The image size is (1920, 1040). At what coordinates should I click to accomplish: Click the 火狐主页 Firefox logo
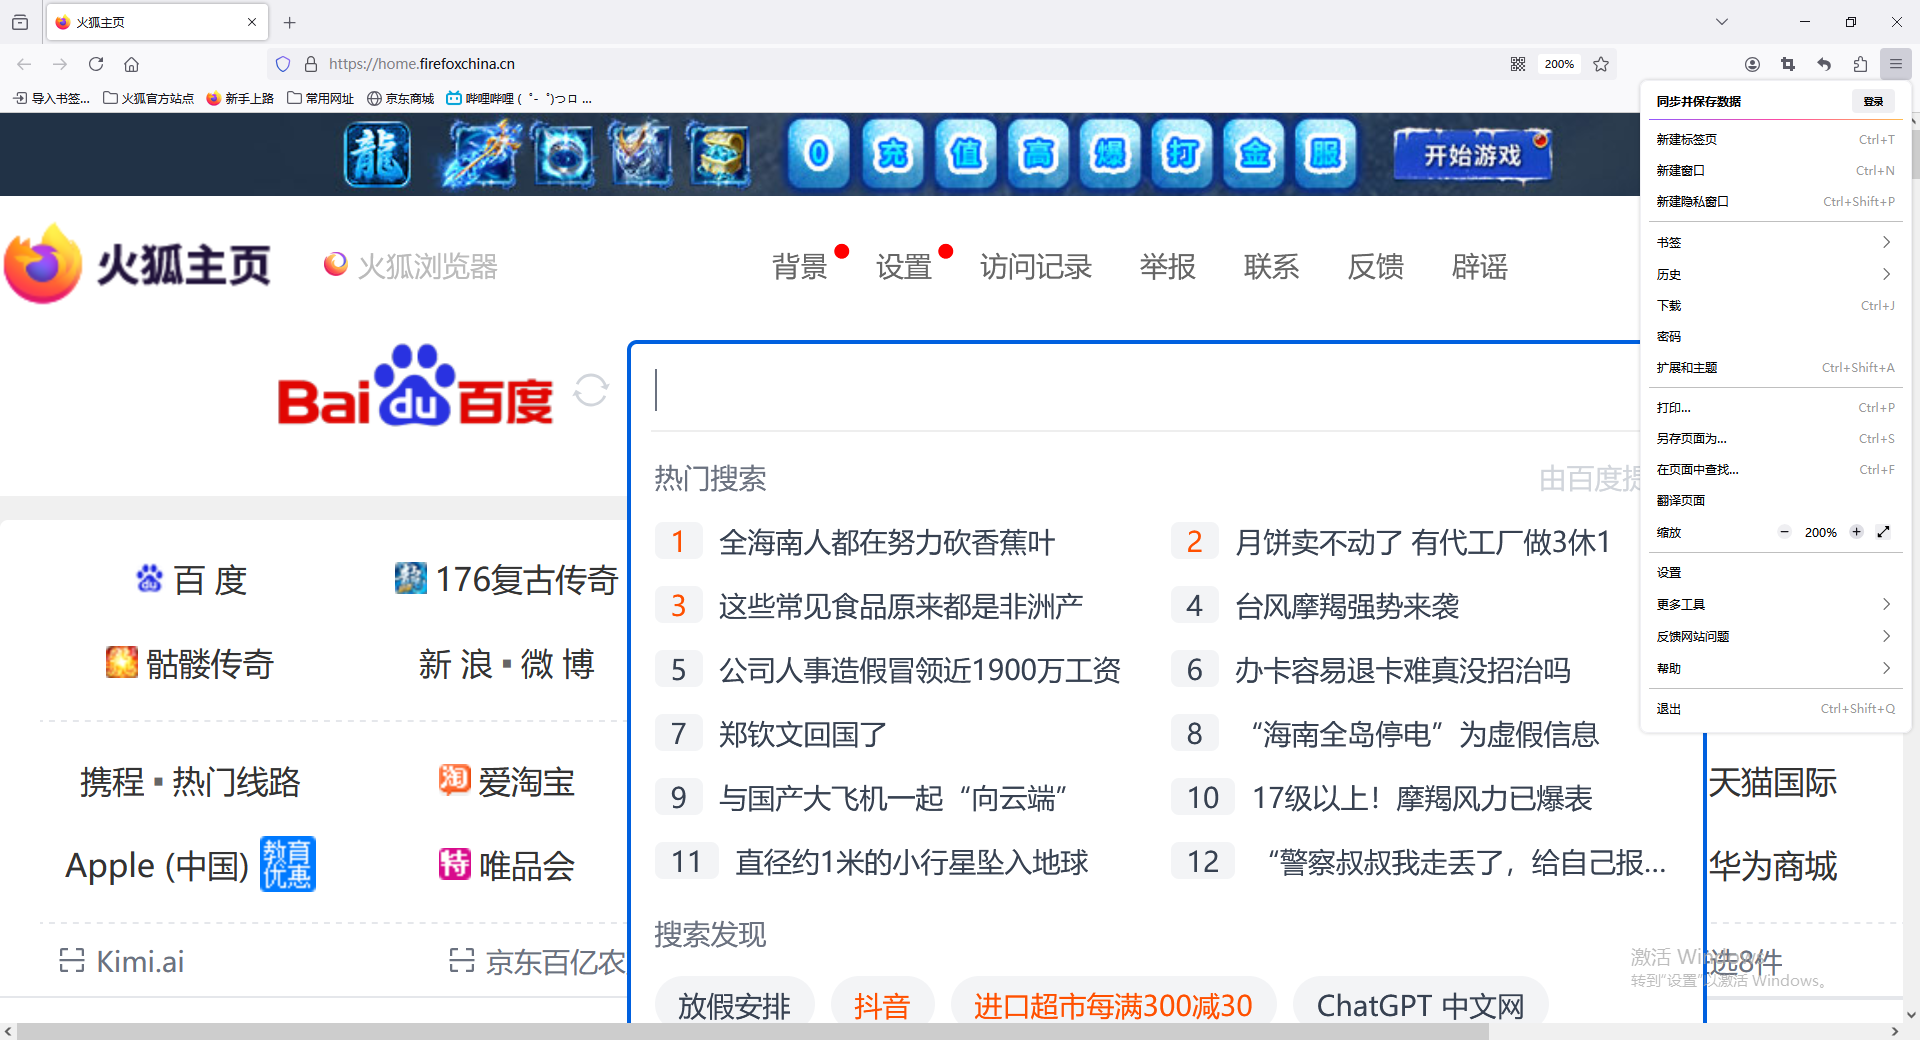point(137,264)
